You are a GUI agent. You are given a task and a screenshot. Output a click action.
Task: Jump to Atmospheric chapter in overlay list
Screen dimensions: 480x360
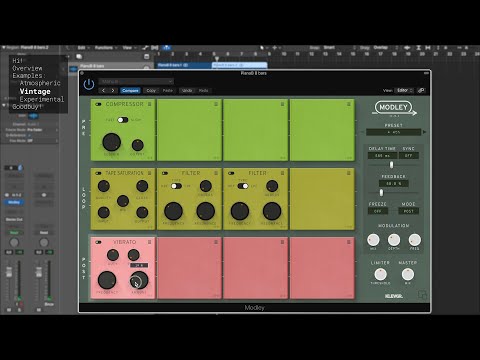[x=40, y=83]
